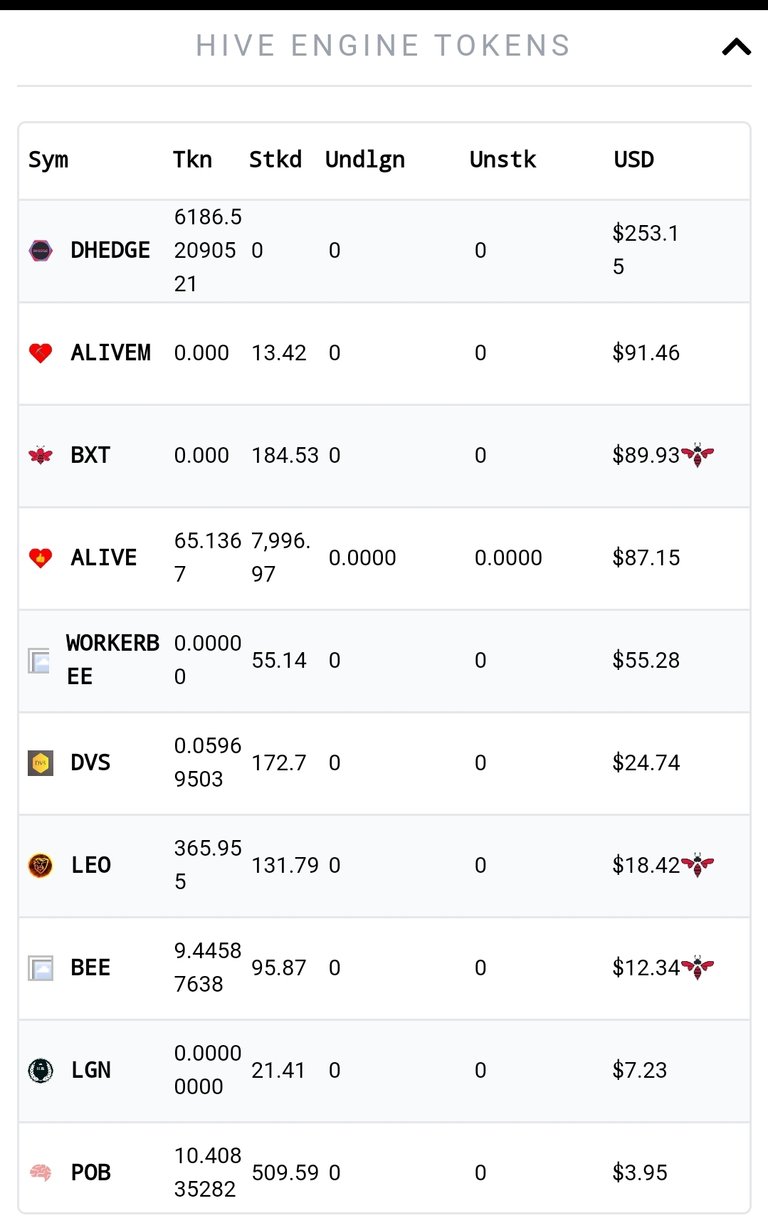Open the WORKERBEE token name
Viewport: 768px width, 1226px height.
[x=112, y=660]
